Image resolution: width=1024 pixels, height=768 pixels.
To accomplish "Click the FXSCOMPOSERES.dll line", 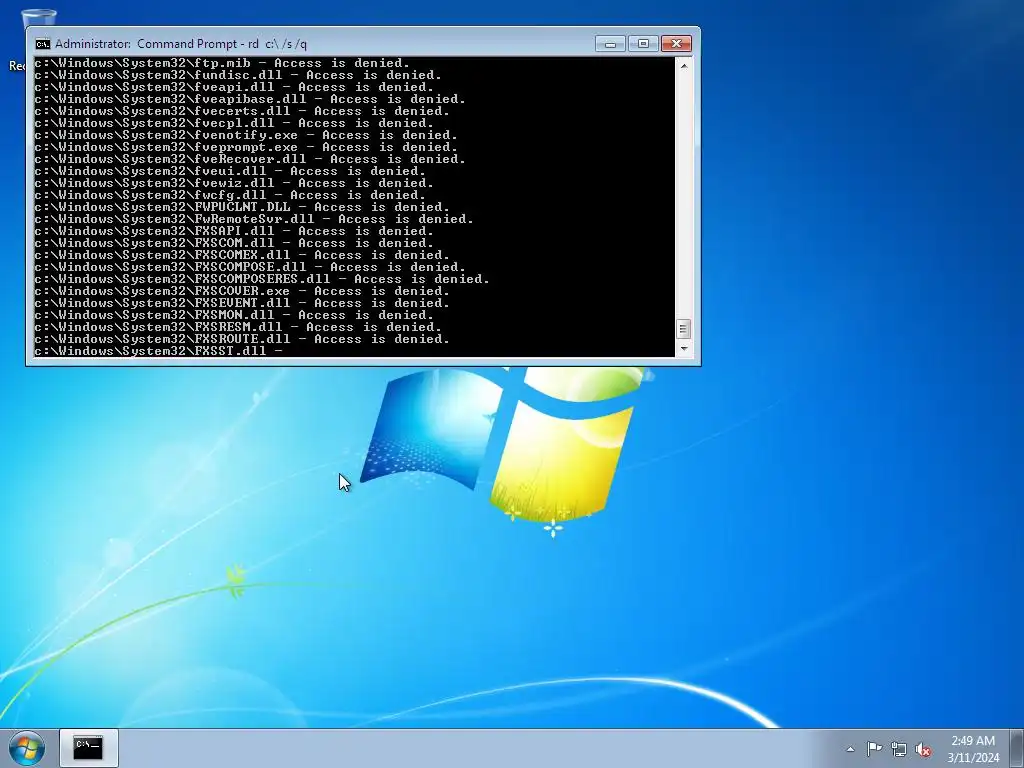I will click(x=262, y=280).
